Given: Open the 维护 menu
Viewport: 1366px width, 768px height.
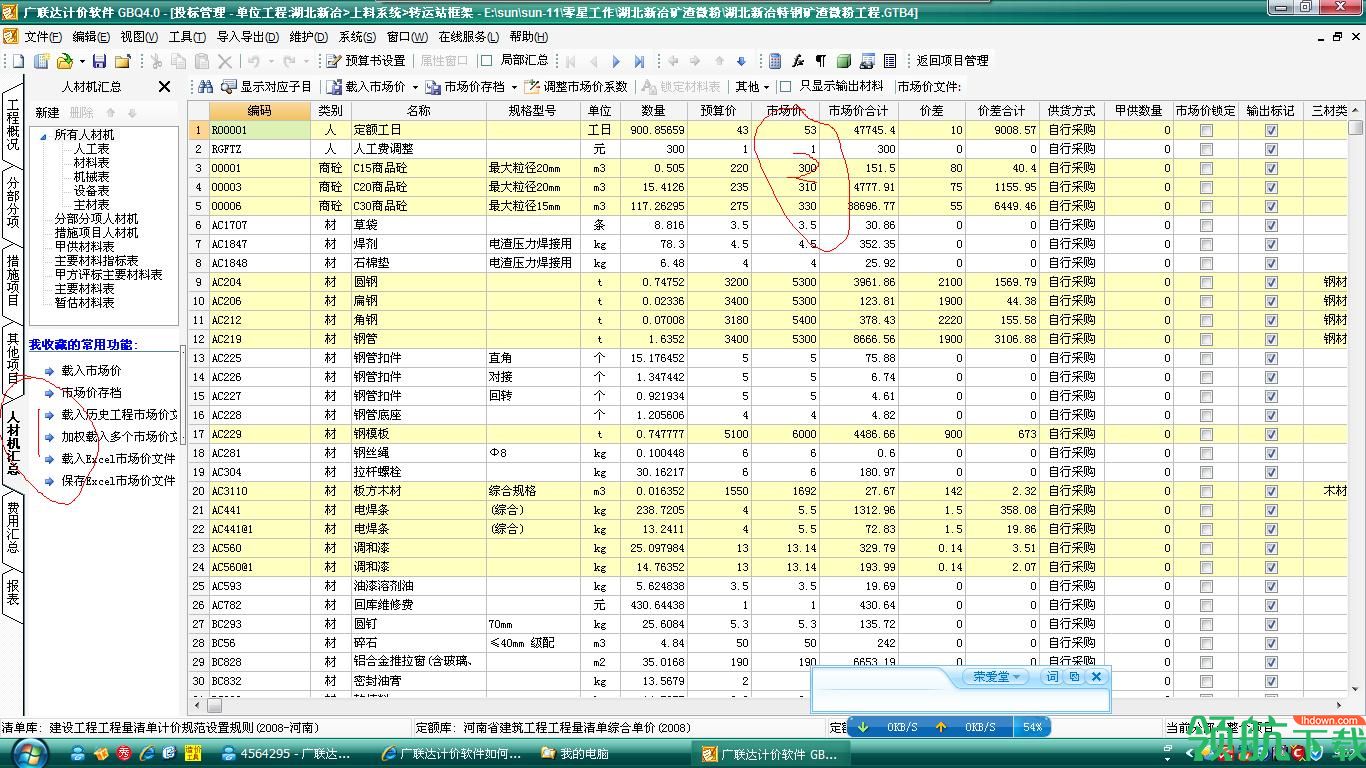Looking at the screenshot, I should (x=309, y=36).
